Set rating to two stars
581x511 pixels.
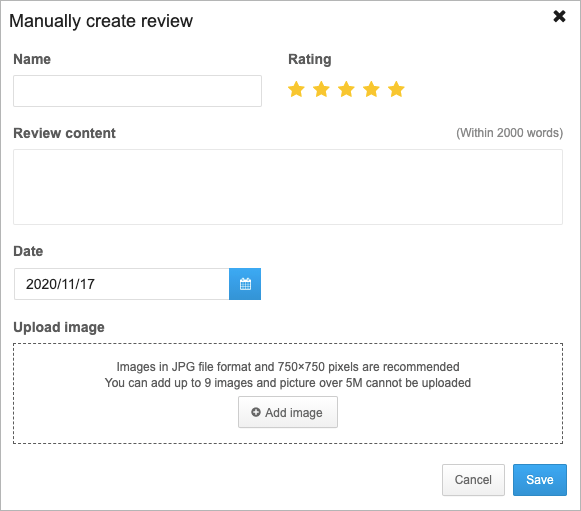pos(321,89)
